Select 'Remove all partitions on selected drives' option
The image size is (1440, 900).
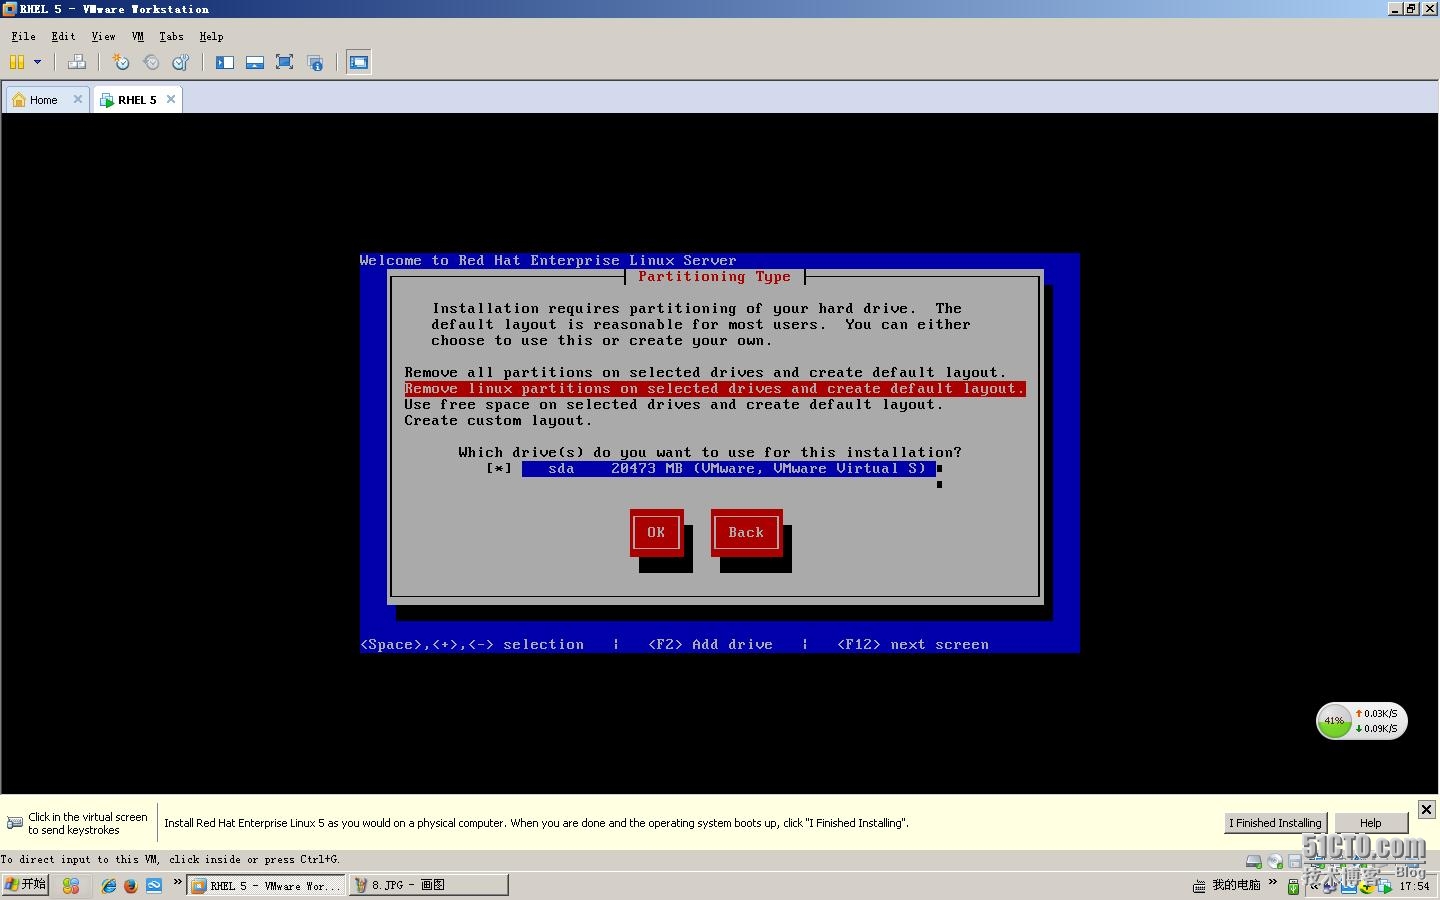point(705,372)
